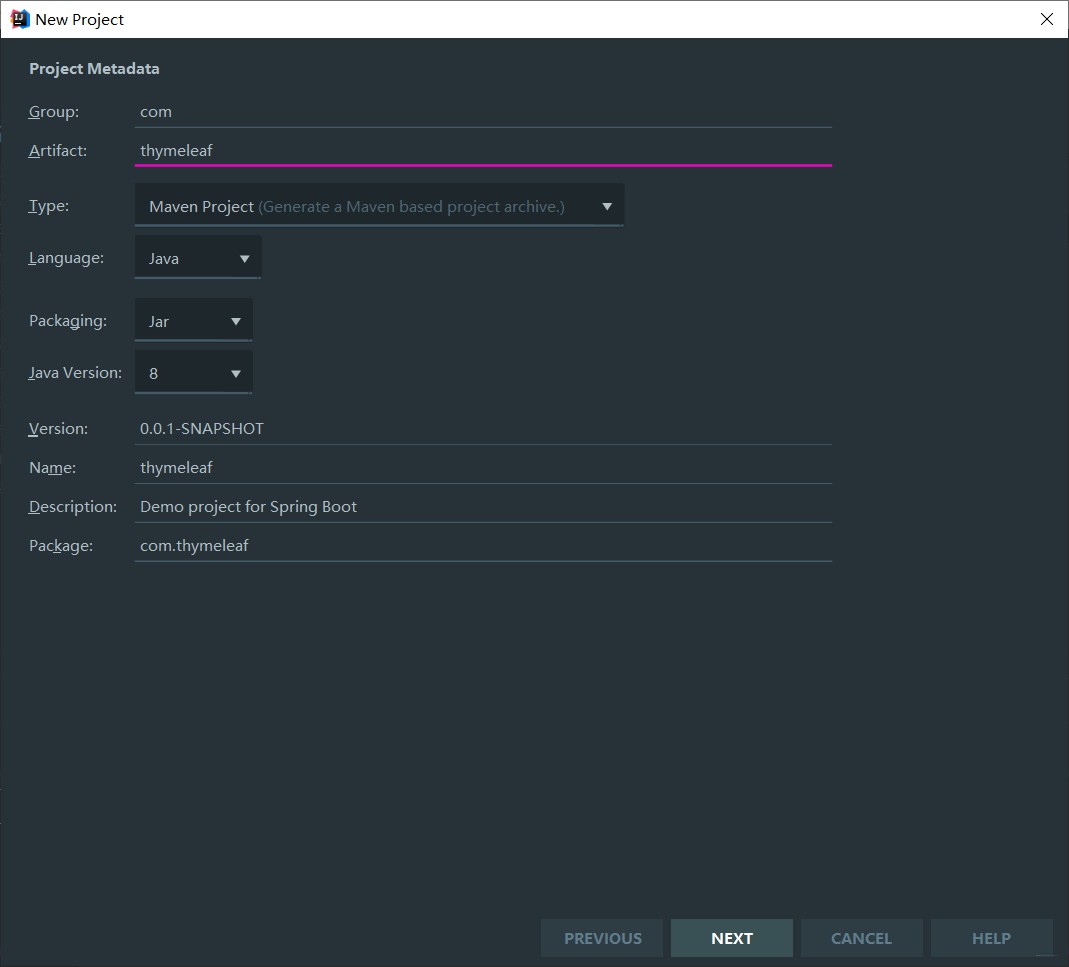
Task: Click the Version field showing 0.0.1-SNAPSHOT
Action: click(x=483, y=429)
